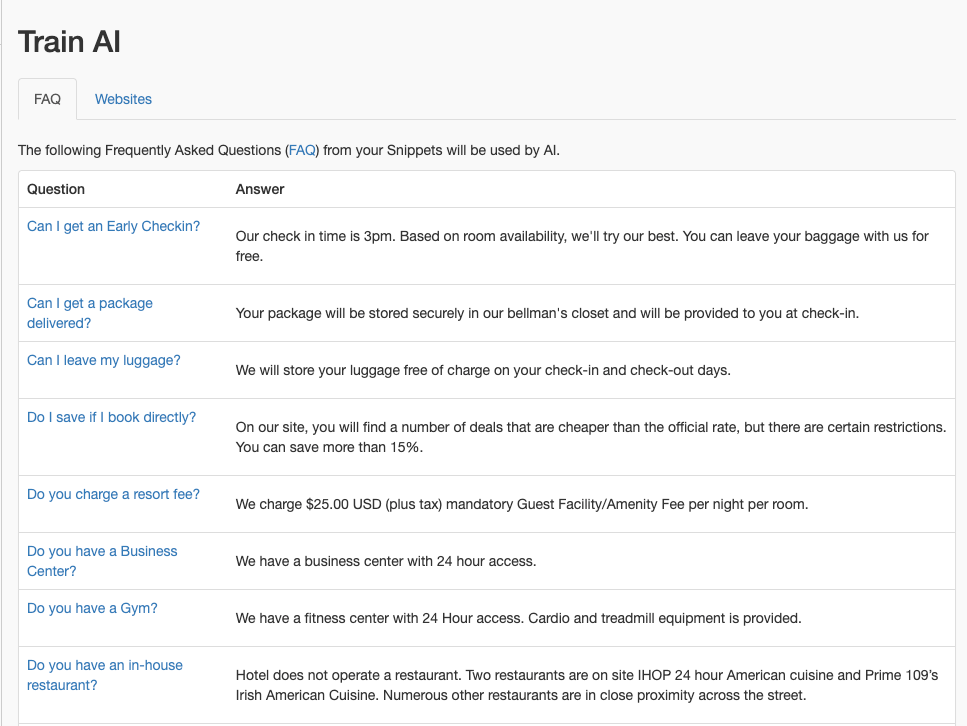Open 'Do I save if I book directly?'

tap(111, 417)
